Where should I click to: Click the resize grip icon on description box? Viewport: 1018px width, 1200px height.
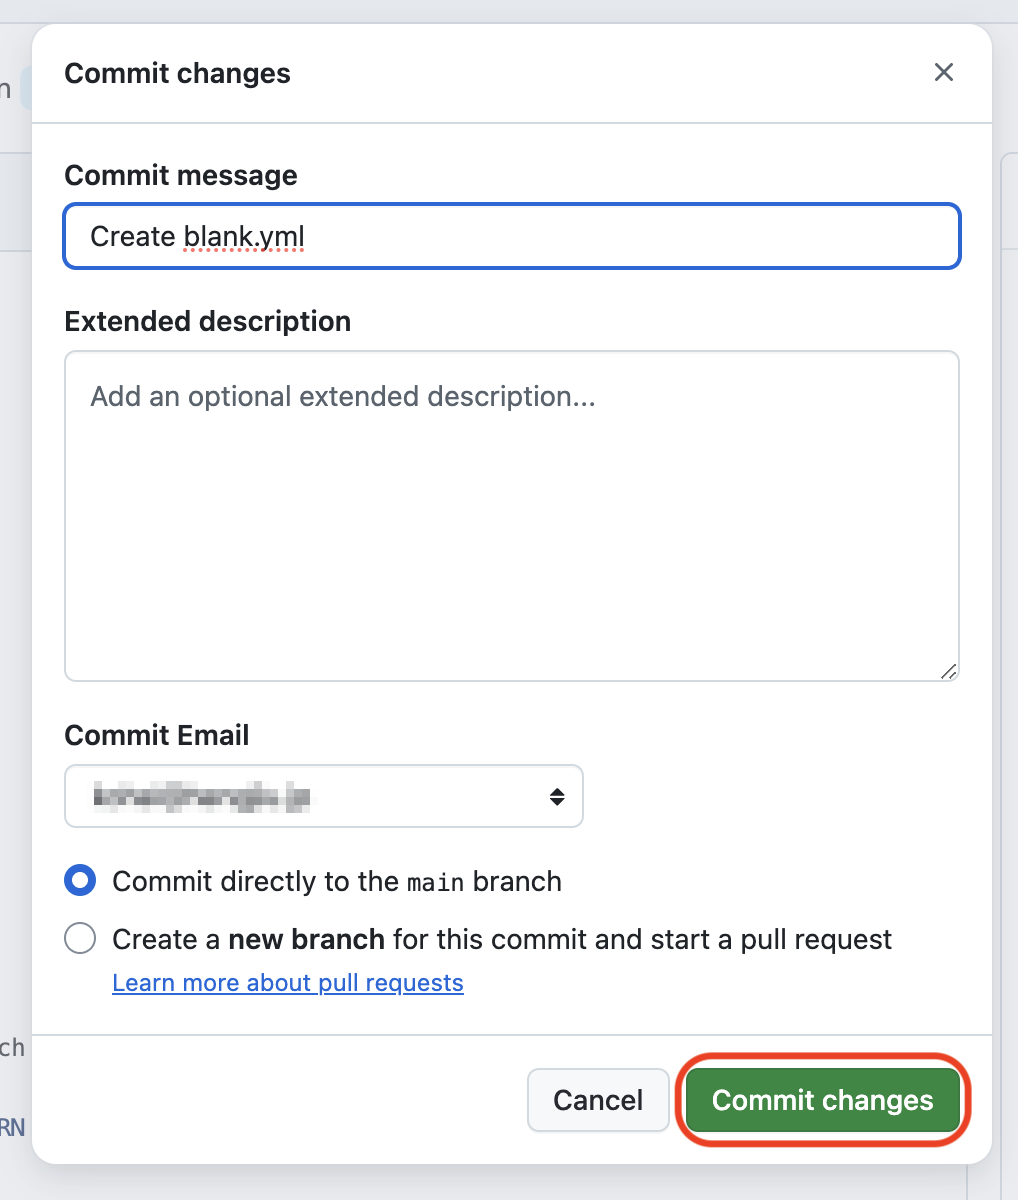950,673
